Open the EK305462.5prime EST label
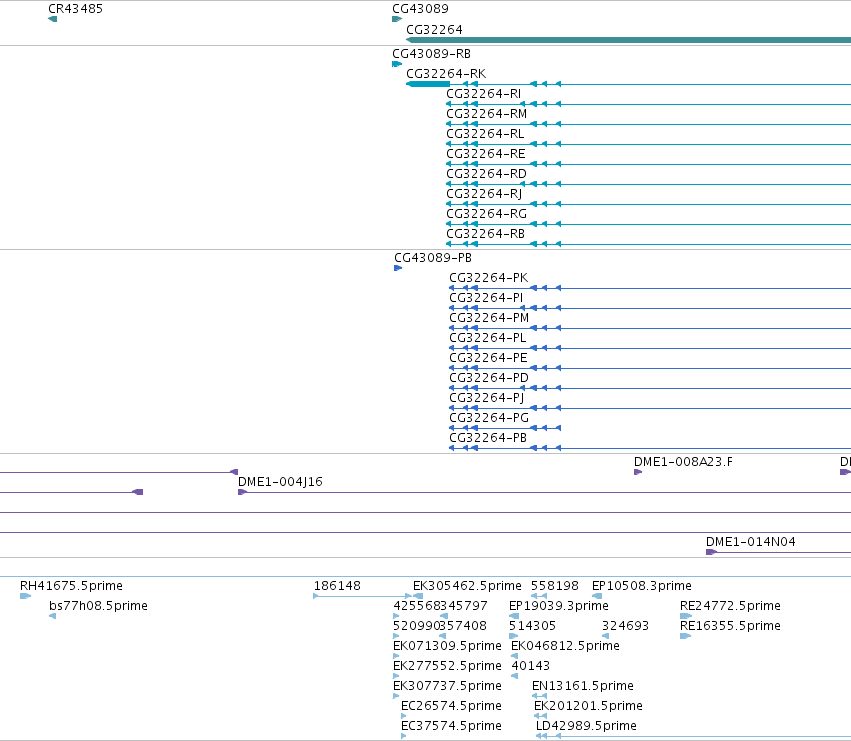This screenshot has height=741, width=851. coord(467,586)
